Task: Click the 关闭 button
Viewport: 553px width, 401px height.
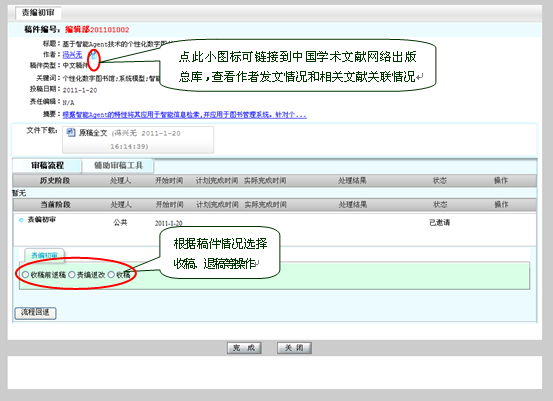Action: click(294, 348)
